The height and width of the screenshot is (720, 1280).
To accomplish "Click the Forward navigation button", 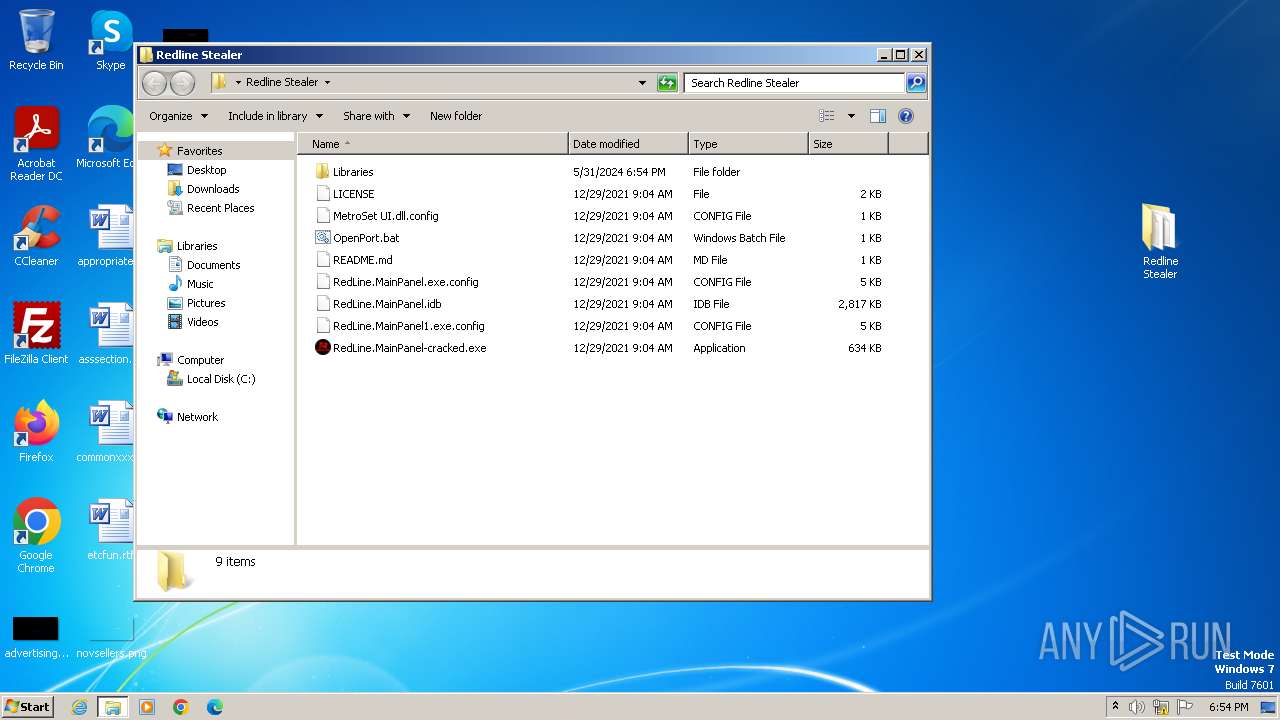I will coord(182,83).
